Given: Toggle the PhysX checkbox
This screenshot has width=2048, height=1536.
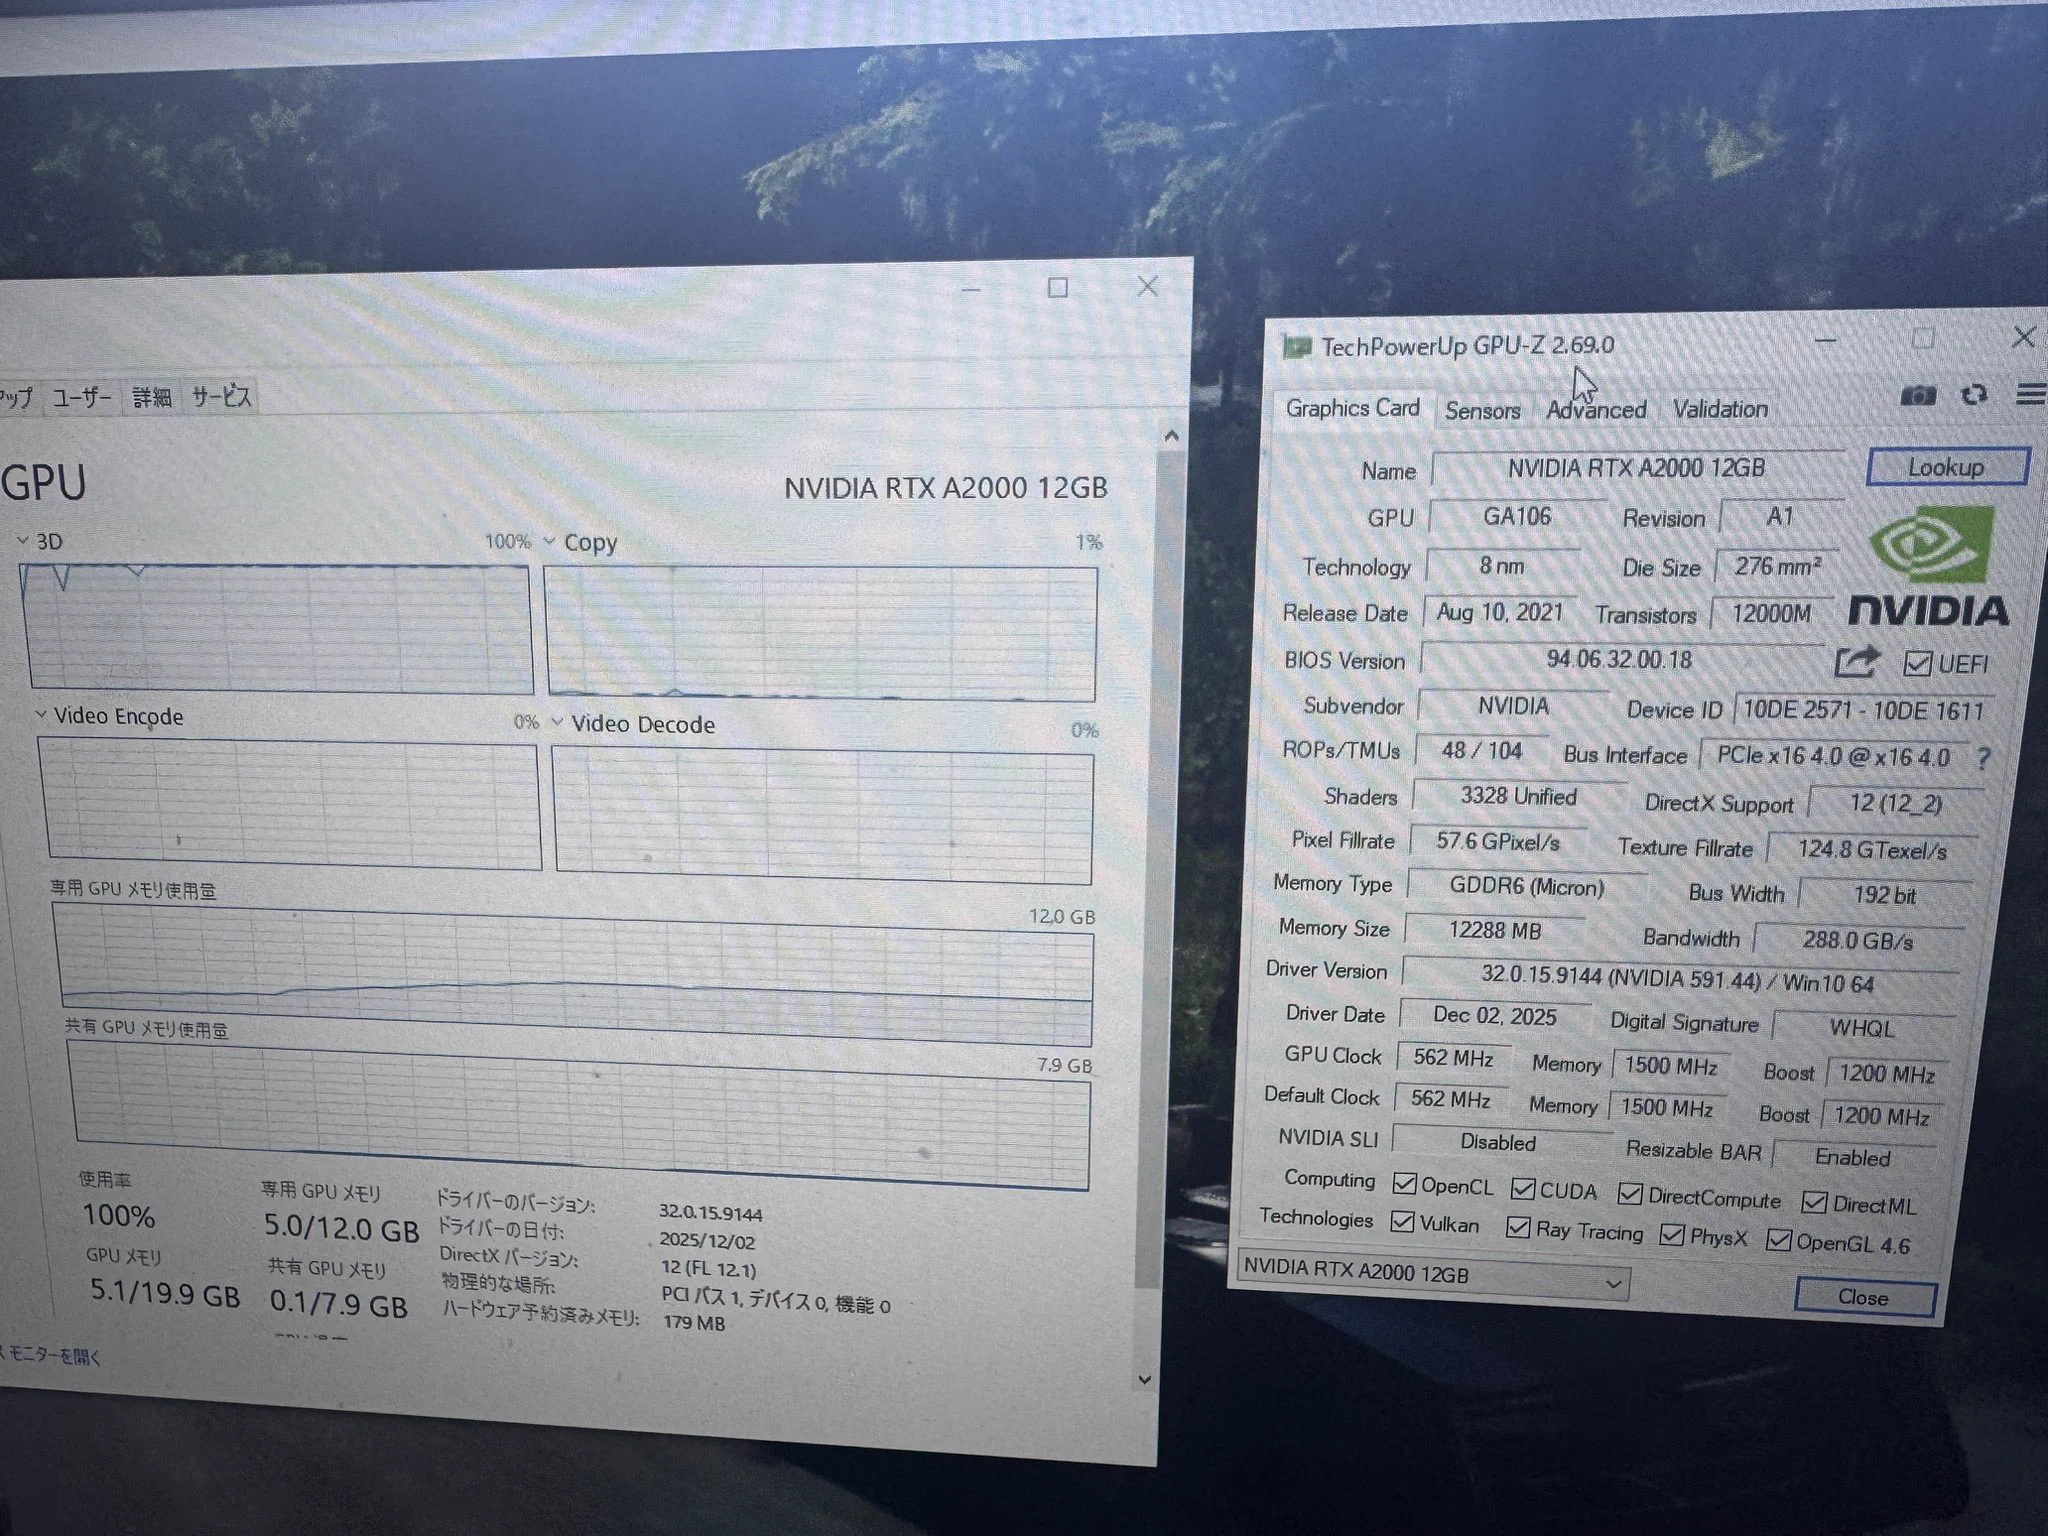Looking at the screenshot, I should tap(1671, 1235).
